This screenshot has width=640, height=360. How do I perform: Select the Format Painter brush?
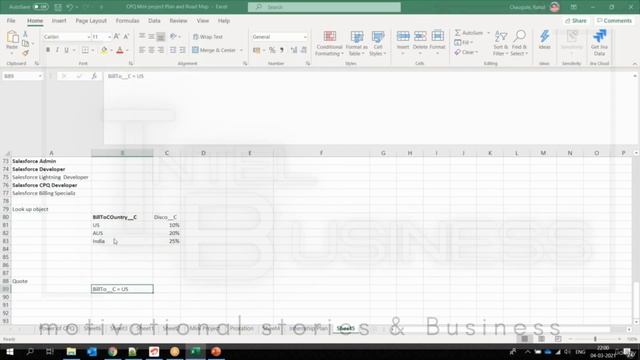click(25, 53)
